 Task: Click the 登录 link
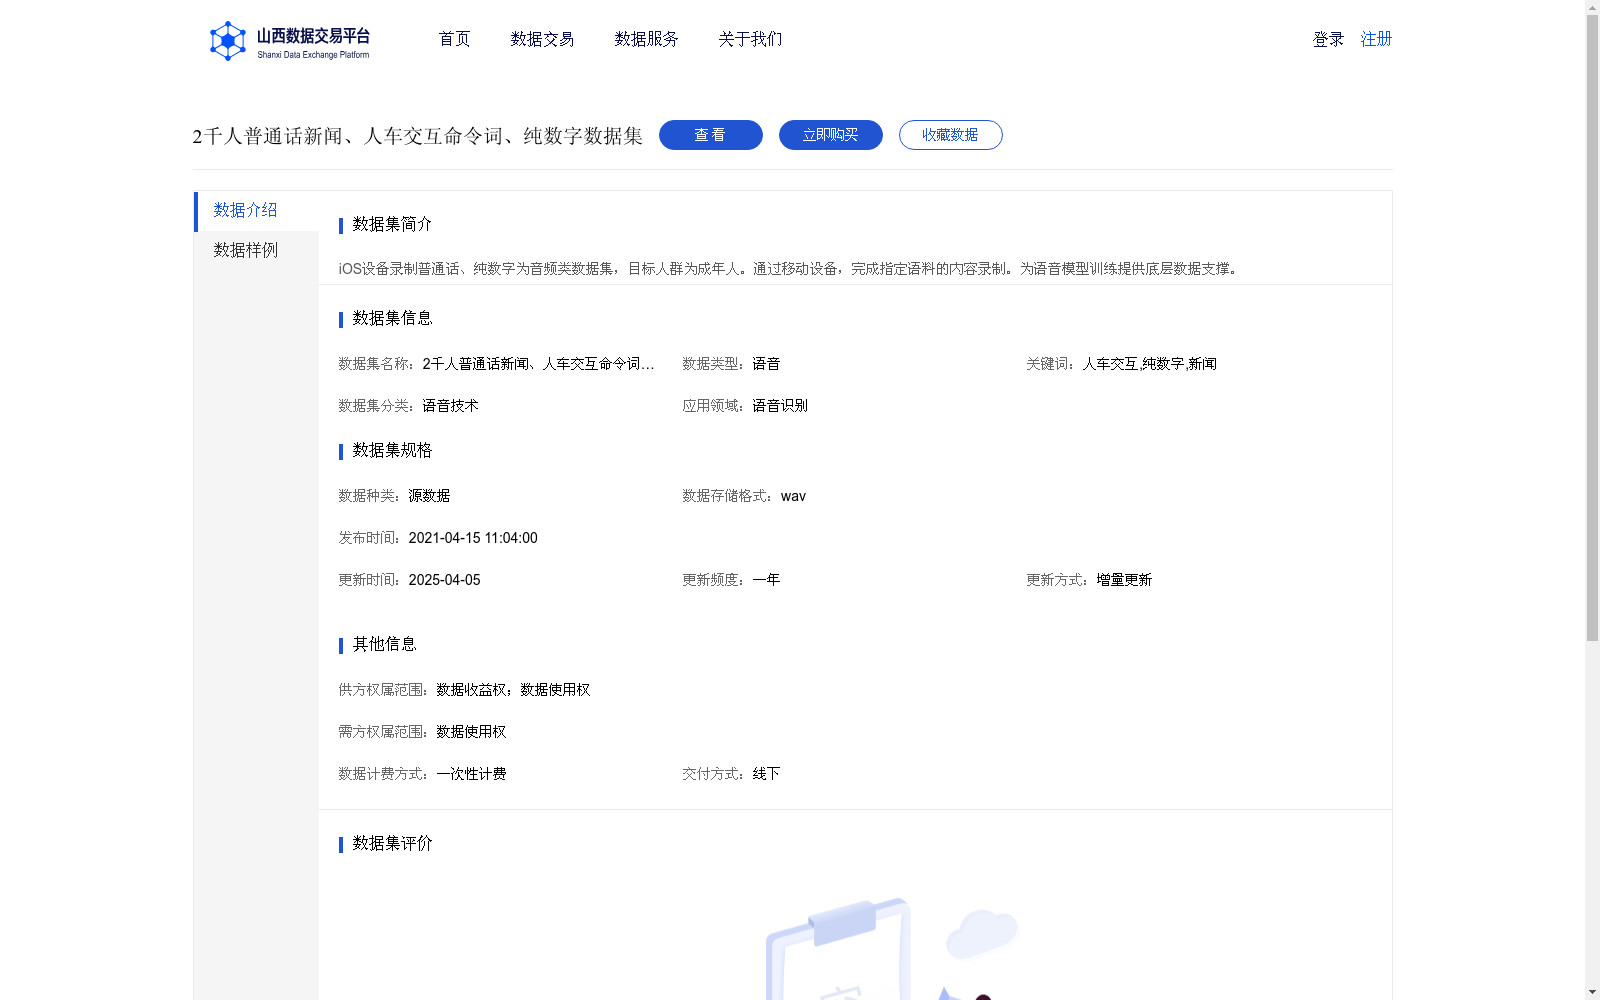tap(1328, 39)
